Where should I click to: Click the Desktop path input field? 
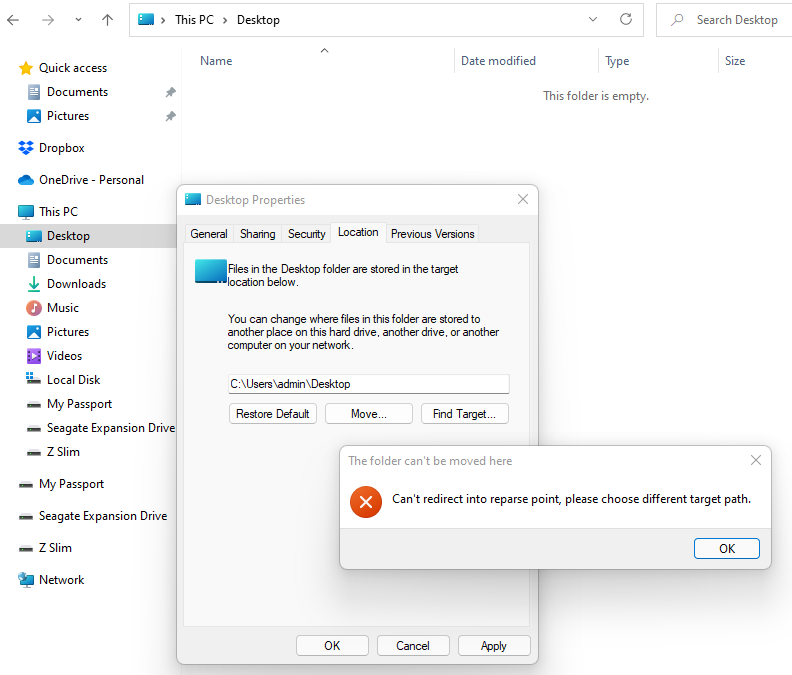click(x=369, y=384)
